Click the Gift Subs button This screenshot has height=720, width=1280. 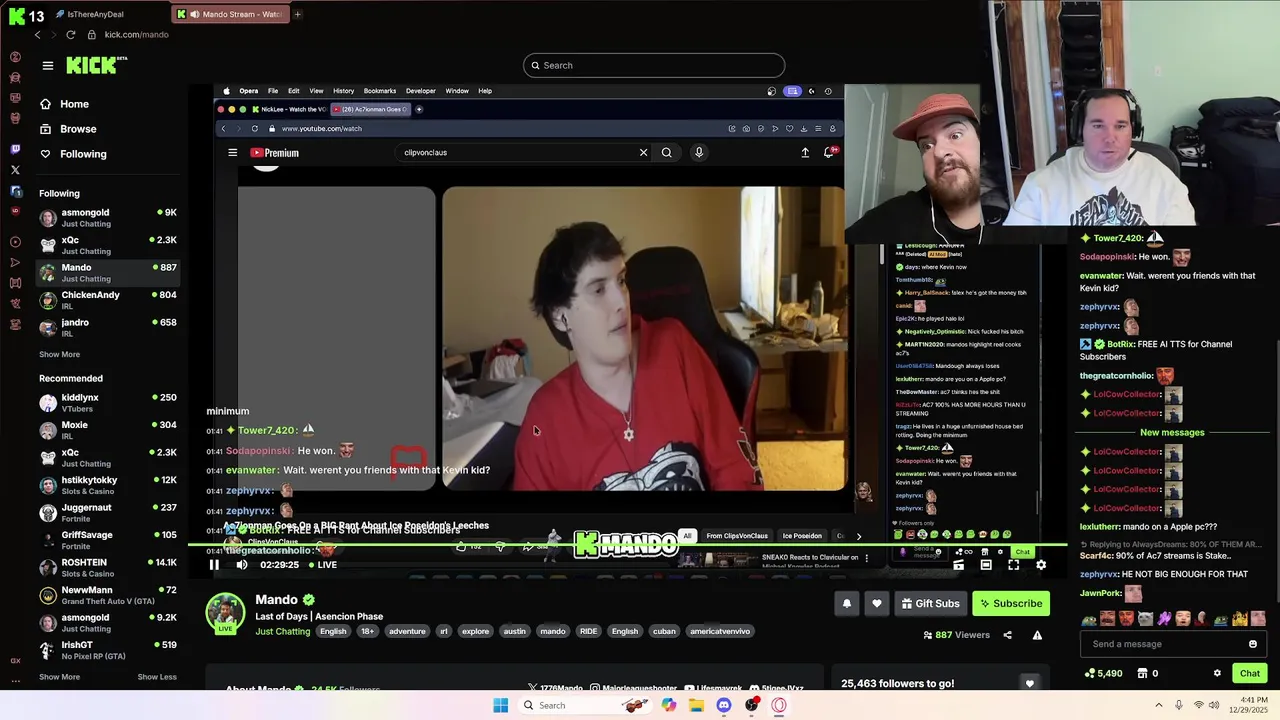pos(930,603)
